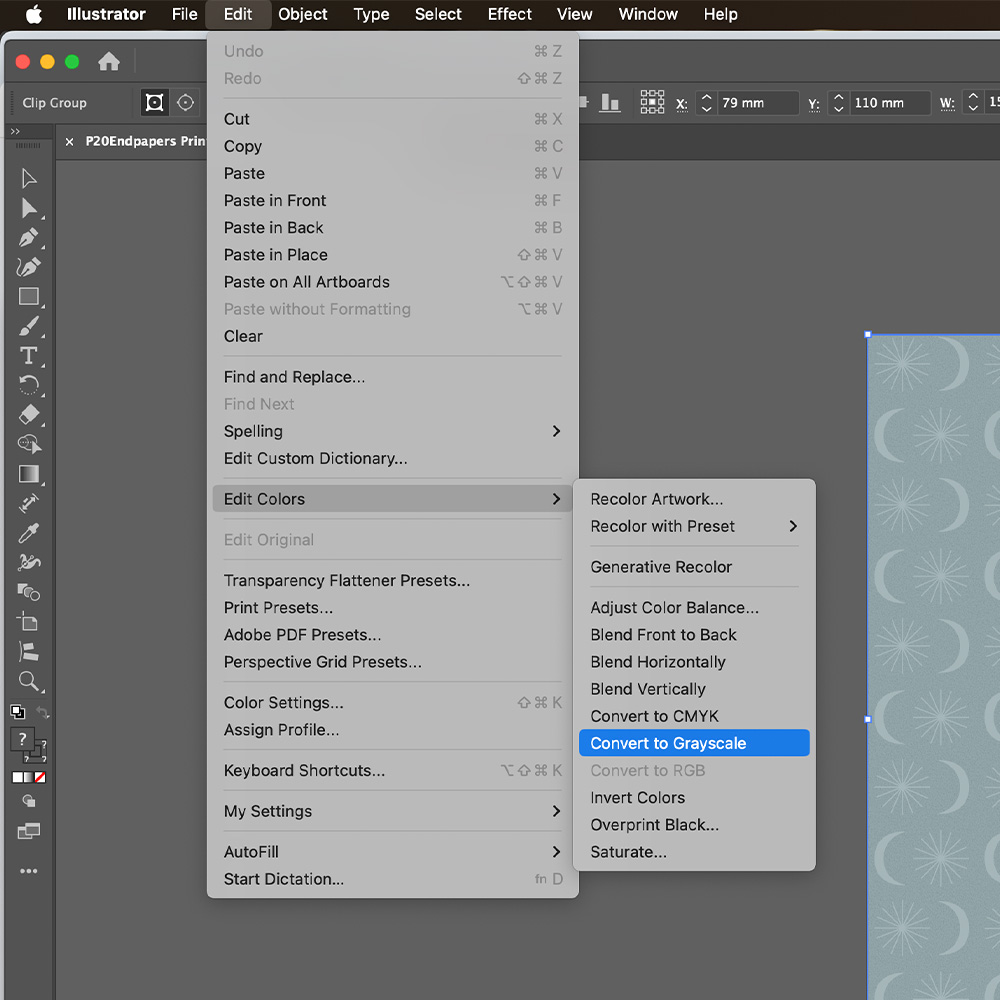This screenshot has width=1000, height=1000.
Task: Open the Apple menu
Action: click(x=34, y=14)
